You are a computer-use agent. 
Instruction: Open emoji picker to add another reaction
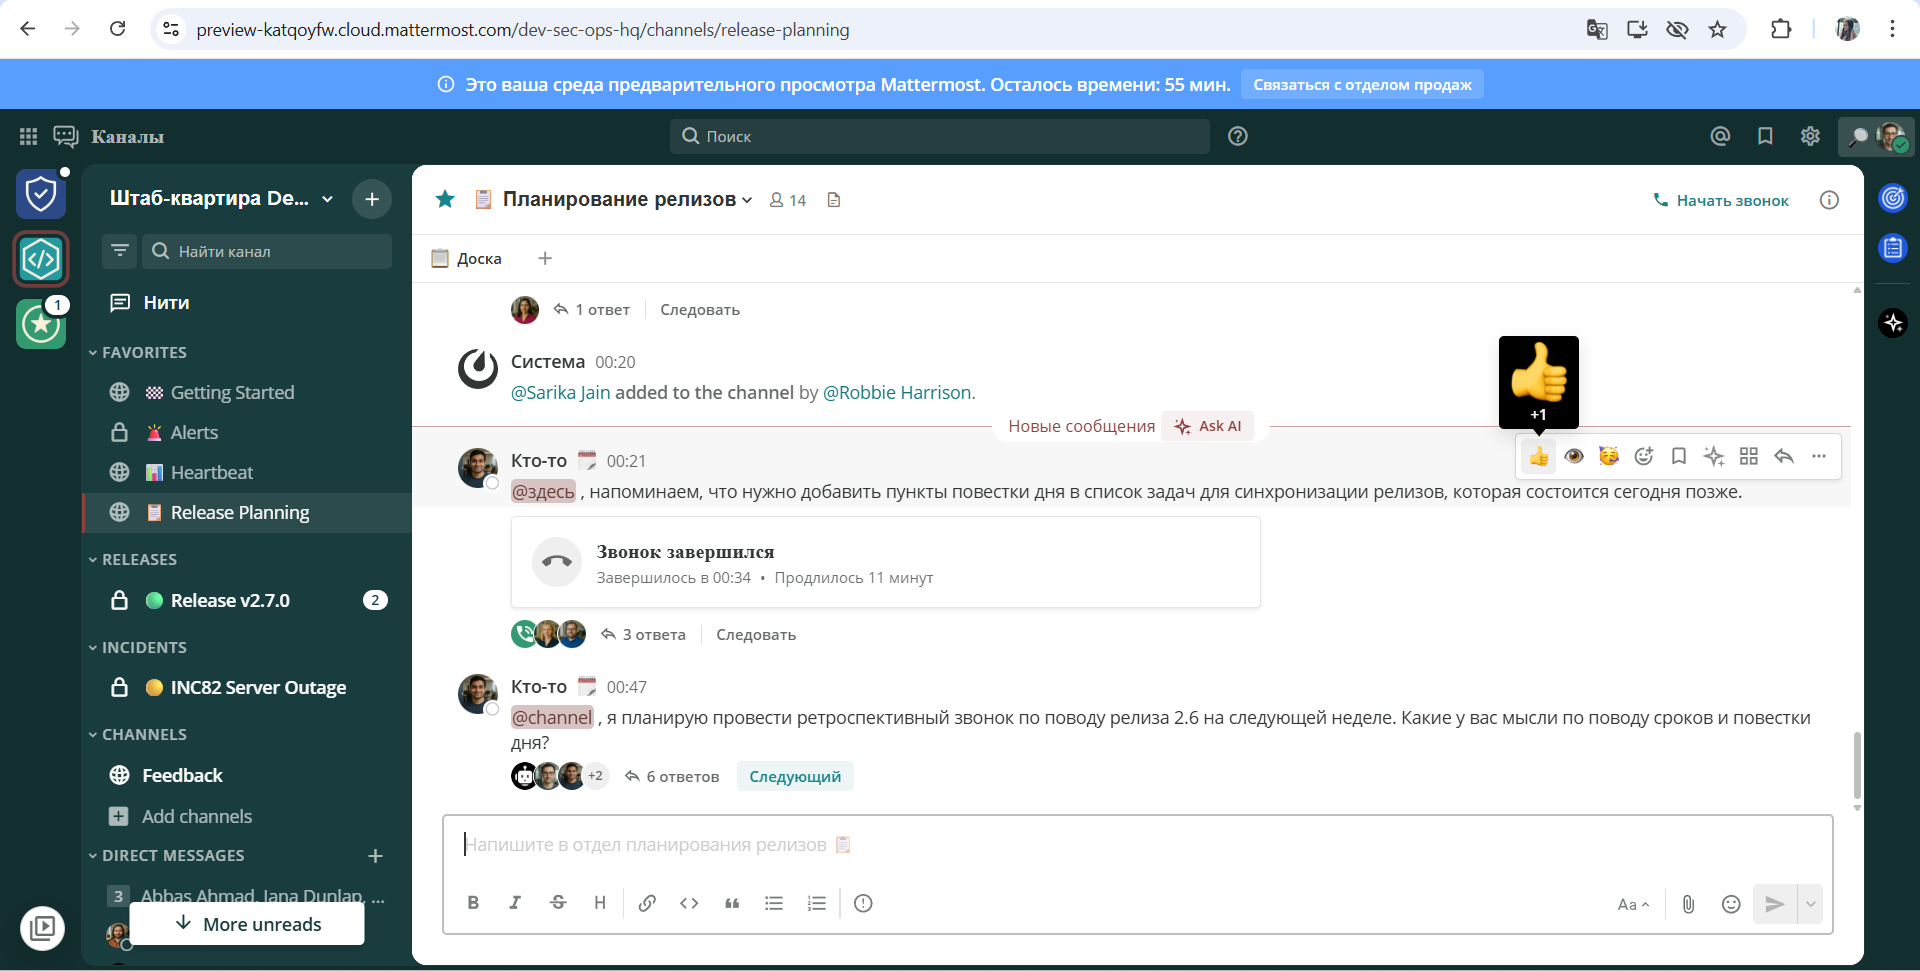coord(1643,456)
